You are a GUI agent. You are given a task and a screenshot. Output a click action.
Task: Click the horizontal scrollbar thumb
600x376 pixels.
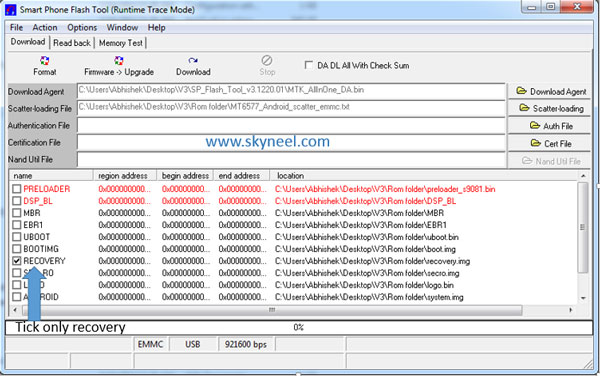click(x=272, y=310)
